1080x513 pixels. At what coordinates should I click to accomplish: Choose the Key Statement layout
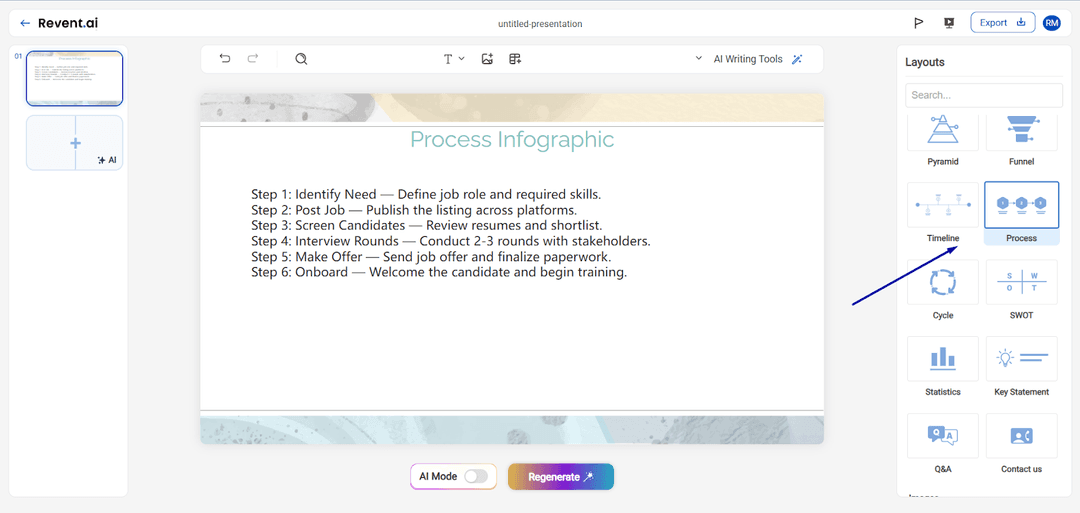click(x=1021, y=366)
